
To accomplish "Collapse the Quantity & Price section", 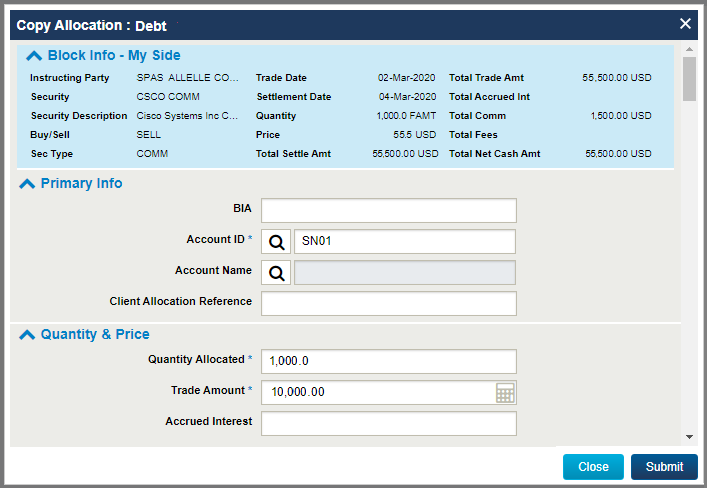I will tap(27, 335).
